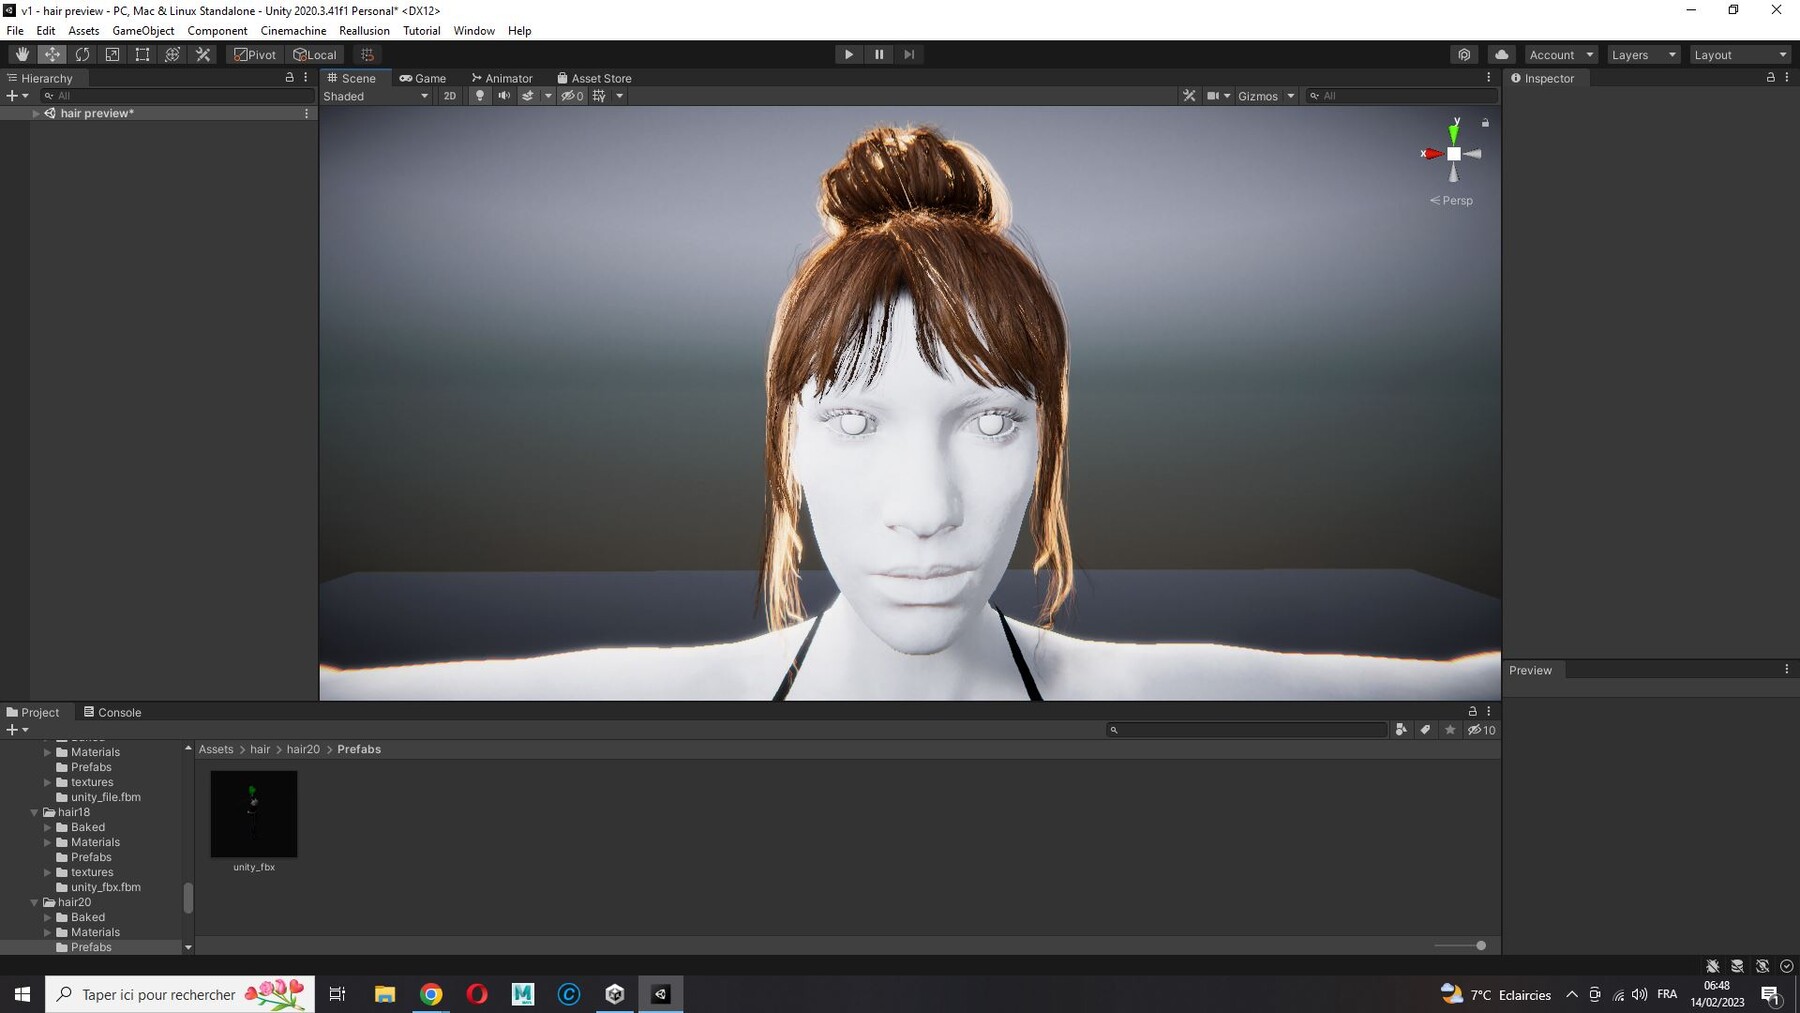The width and height of the screenshot is (1800, 1013).
Task: Lock scene gizmo rotation
Action: pyautogui.click(x=1485, y=123)
